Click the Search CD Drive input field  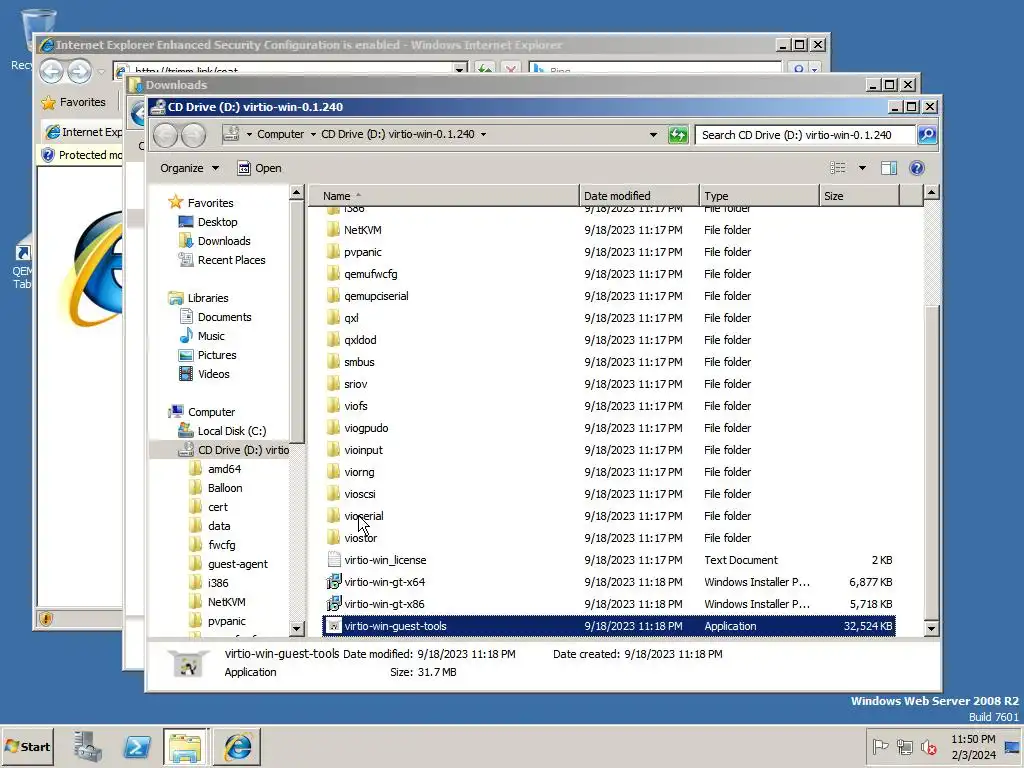click(805, 135)
